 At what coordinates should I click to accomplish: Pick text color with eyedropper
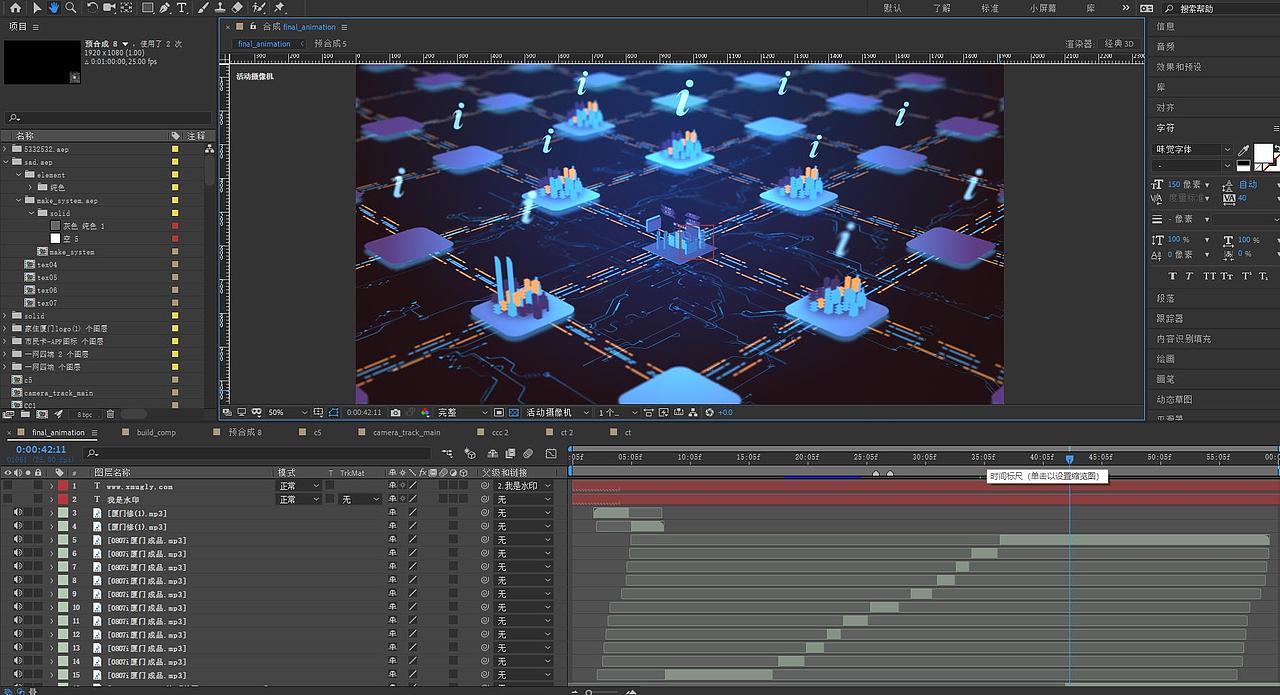click(1243, 150)
